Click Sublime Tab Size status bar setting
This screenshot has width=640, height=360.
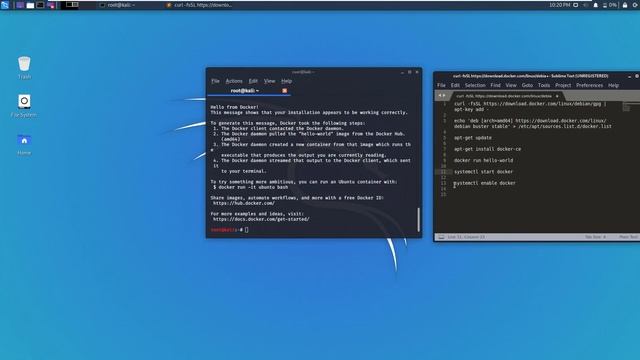596,237
